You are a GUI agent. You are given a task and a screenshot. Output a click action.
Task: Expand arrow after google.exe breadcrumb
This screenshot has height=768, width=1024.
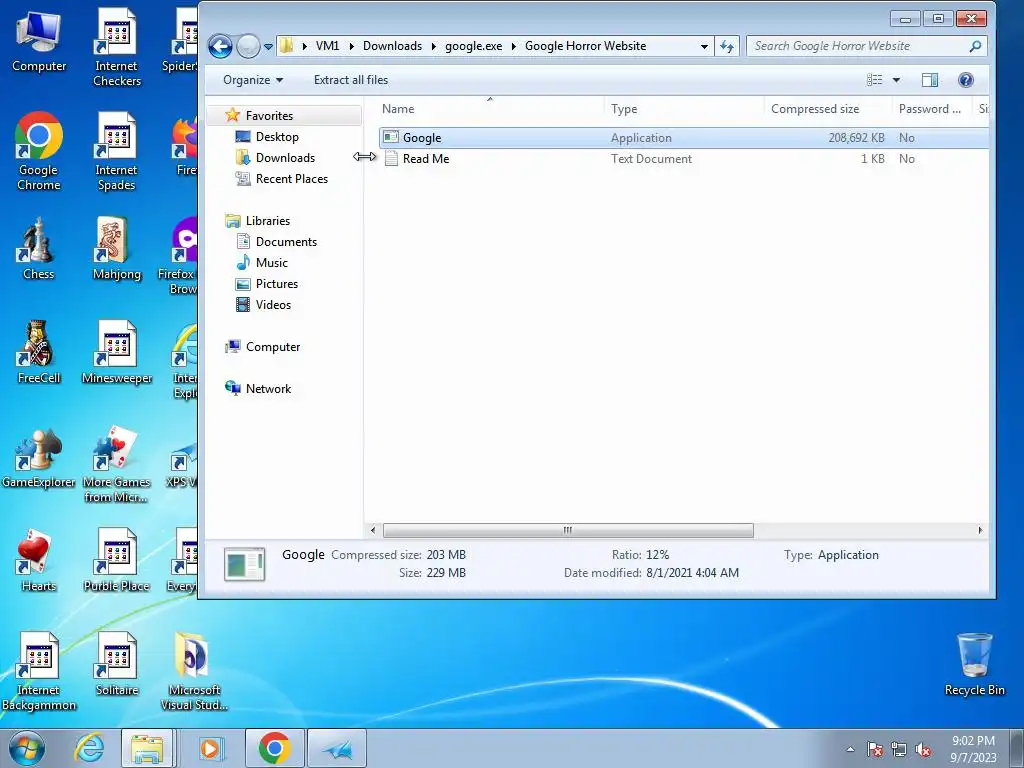tap(514, 46)
